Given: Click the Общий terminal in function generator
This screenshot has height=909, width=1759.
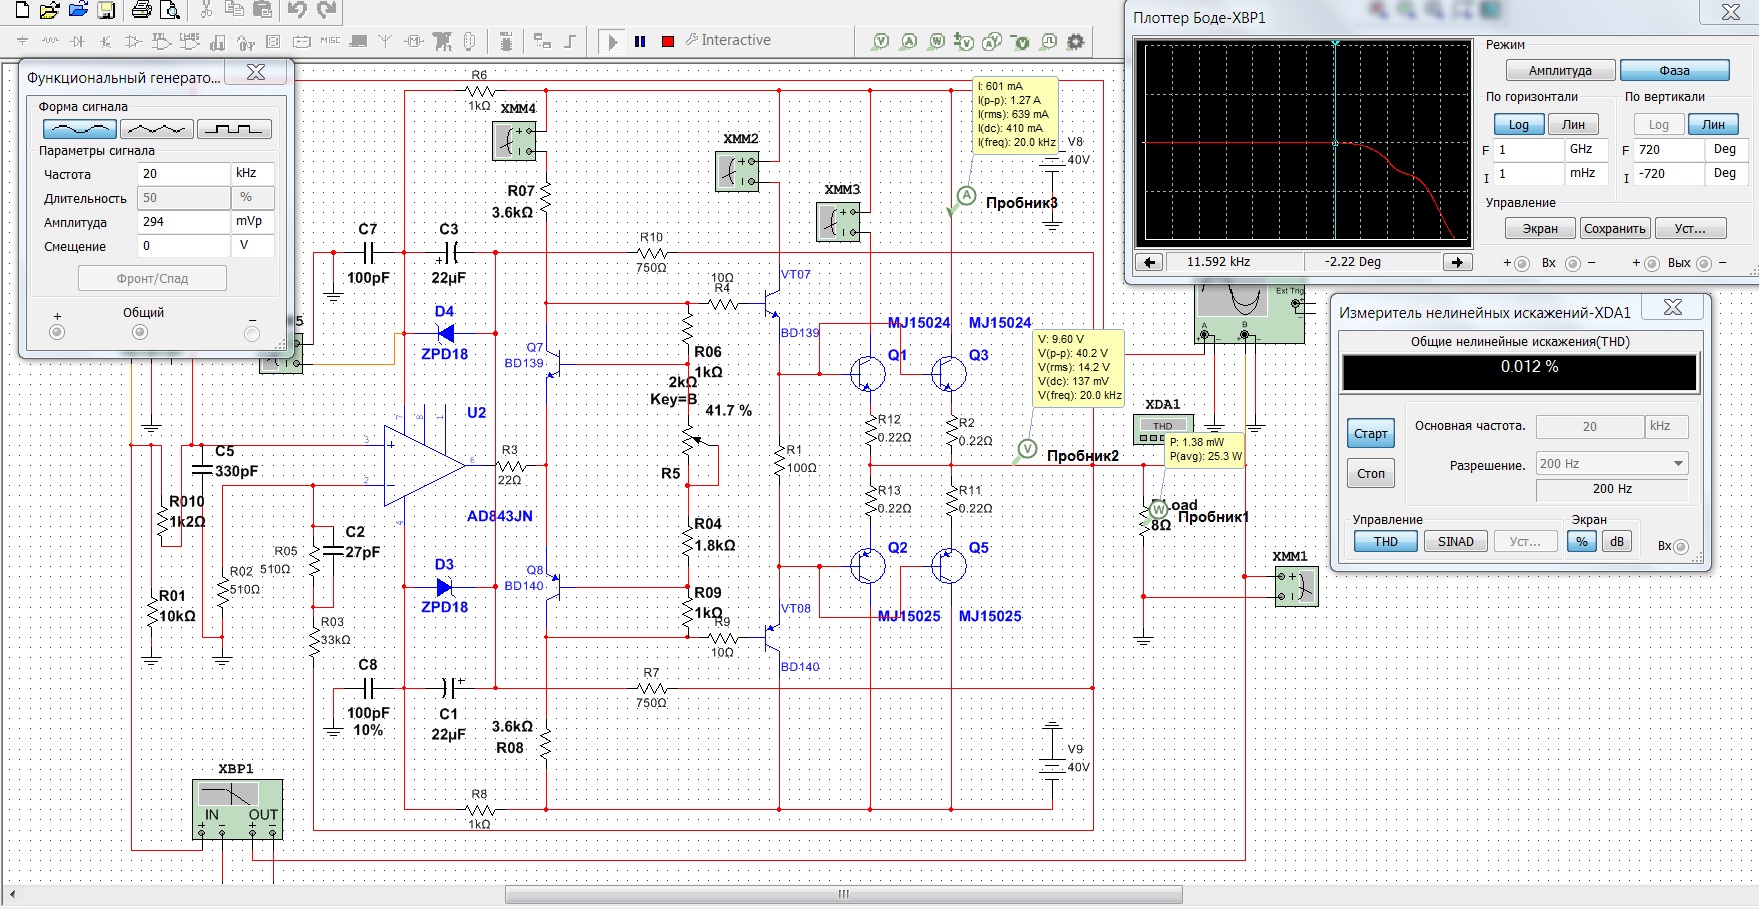Looking at the screenshot, I should coord(140,332).
